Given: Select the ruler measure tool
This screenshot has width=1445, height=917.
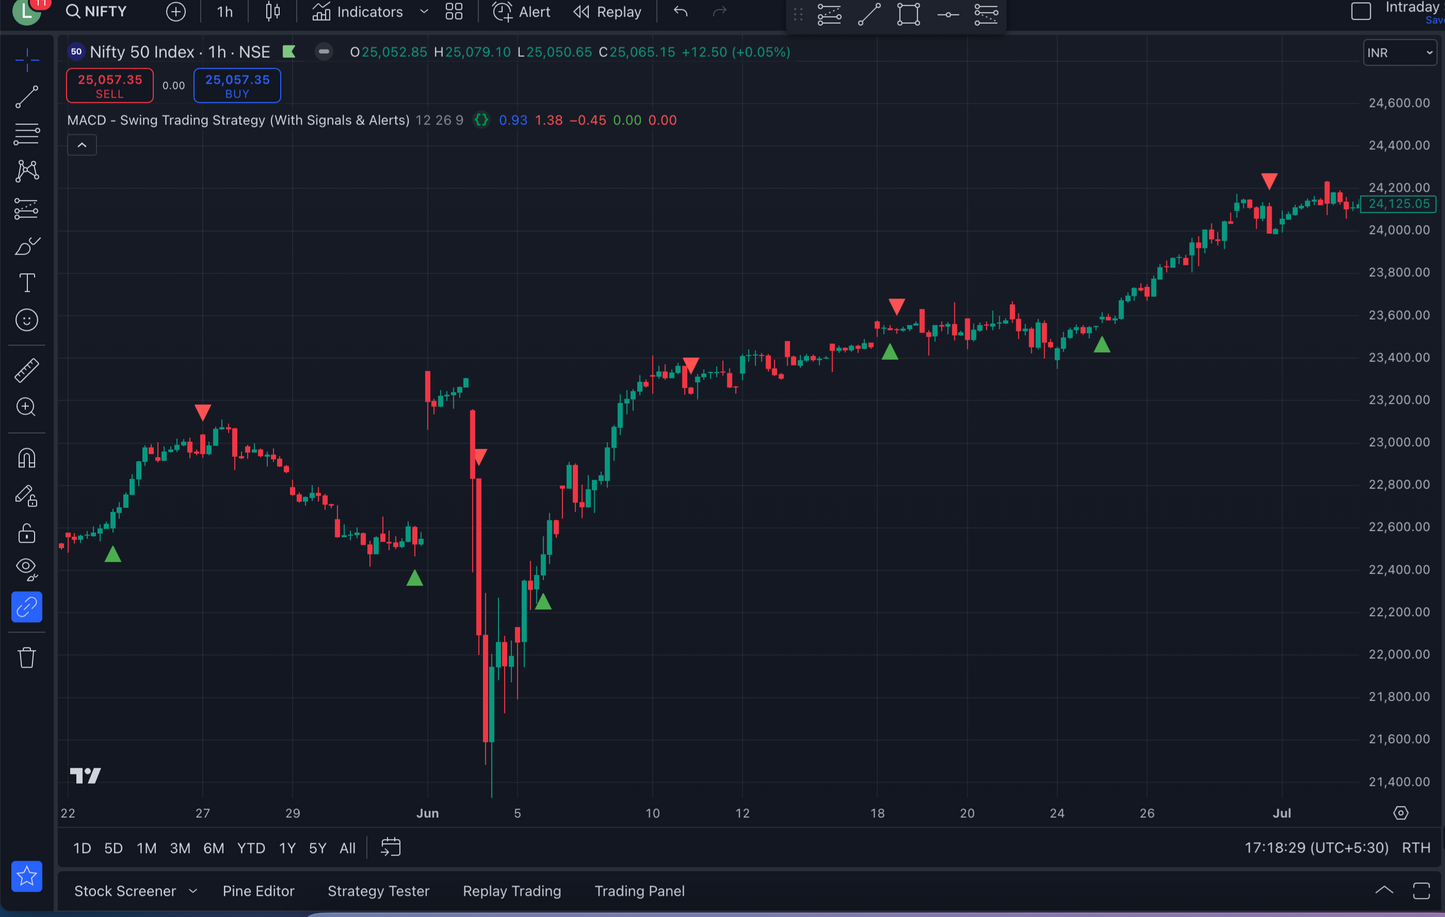Looking at the screenshot, I should click(27, 370).
